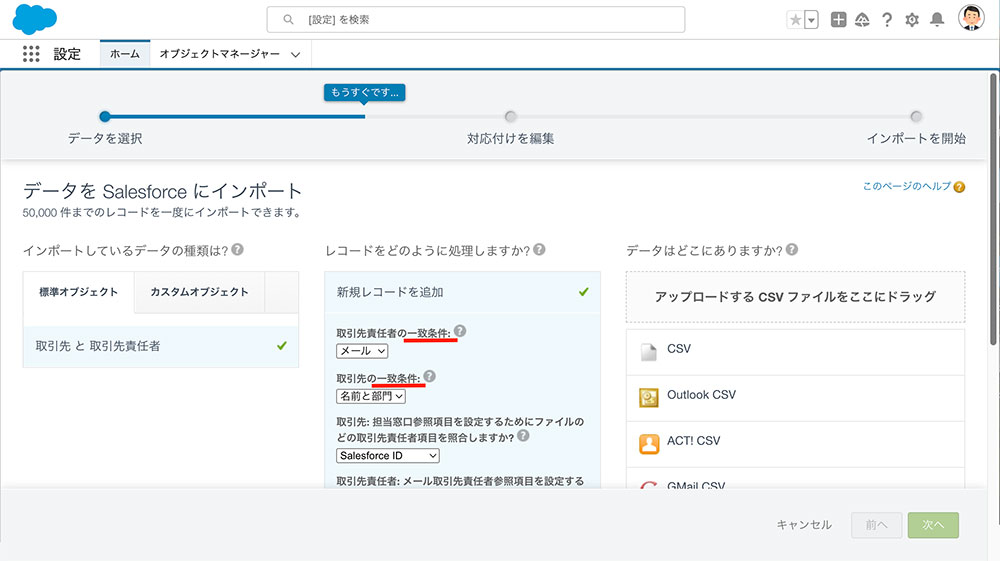
Task: Select the 標準オブジェクト tab
Action: coord(78,292)
